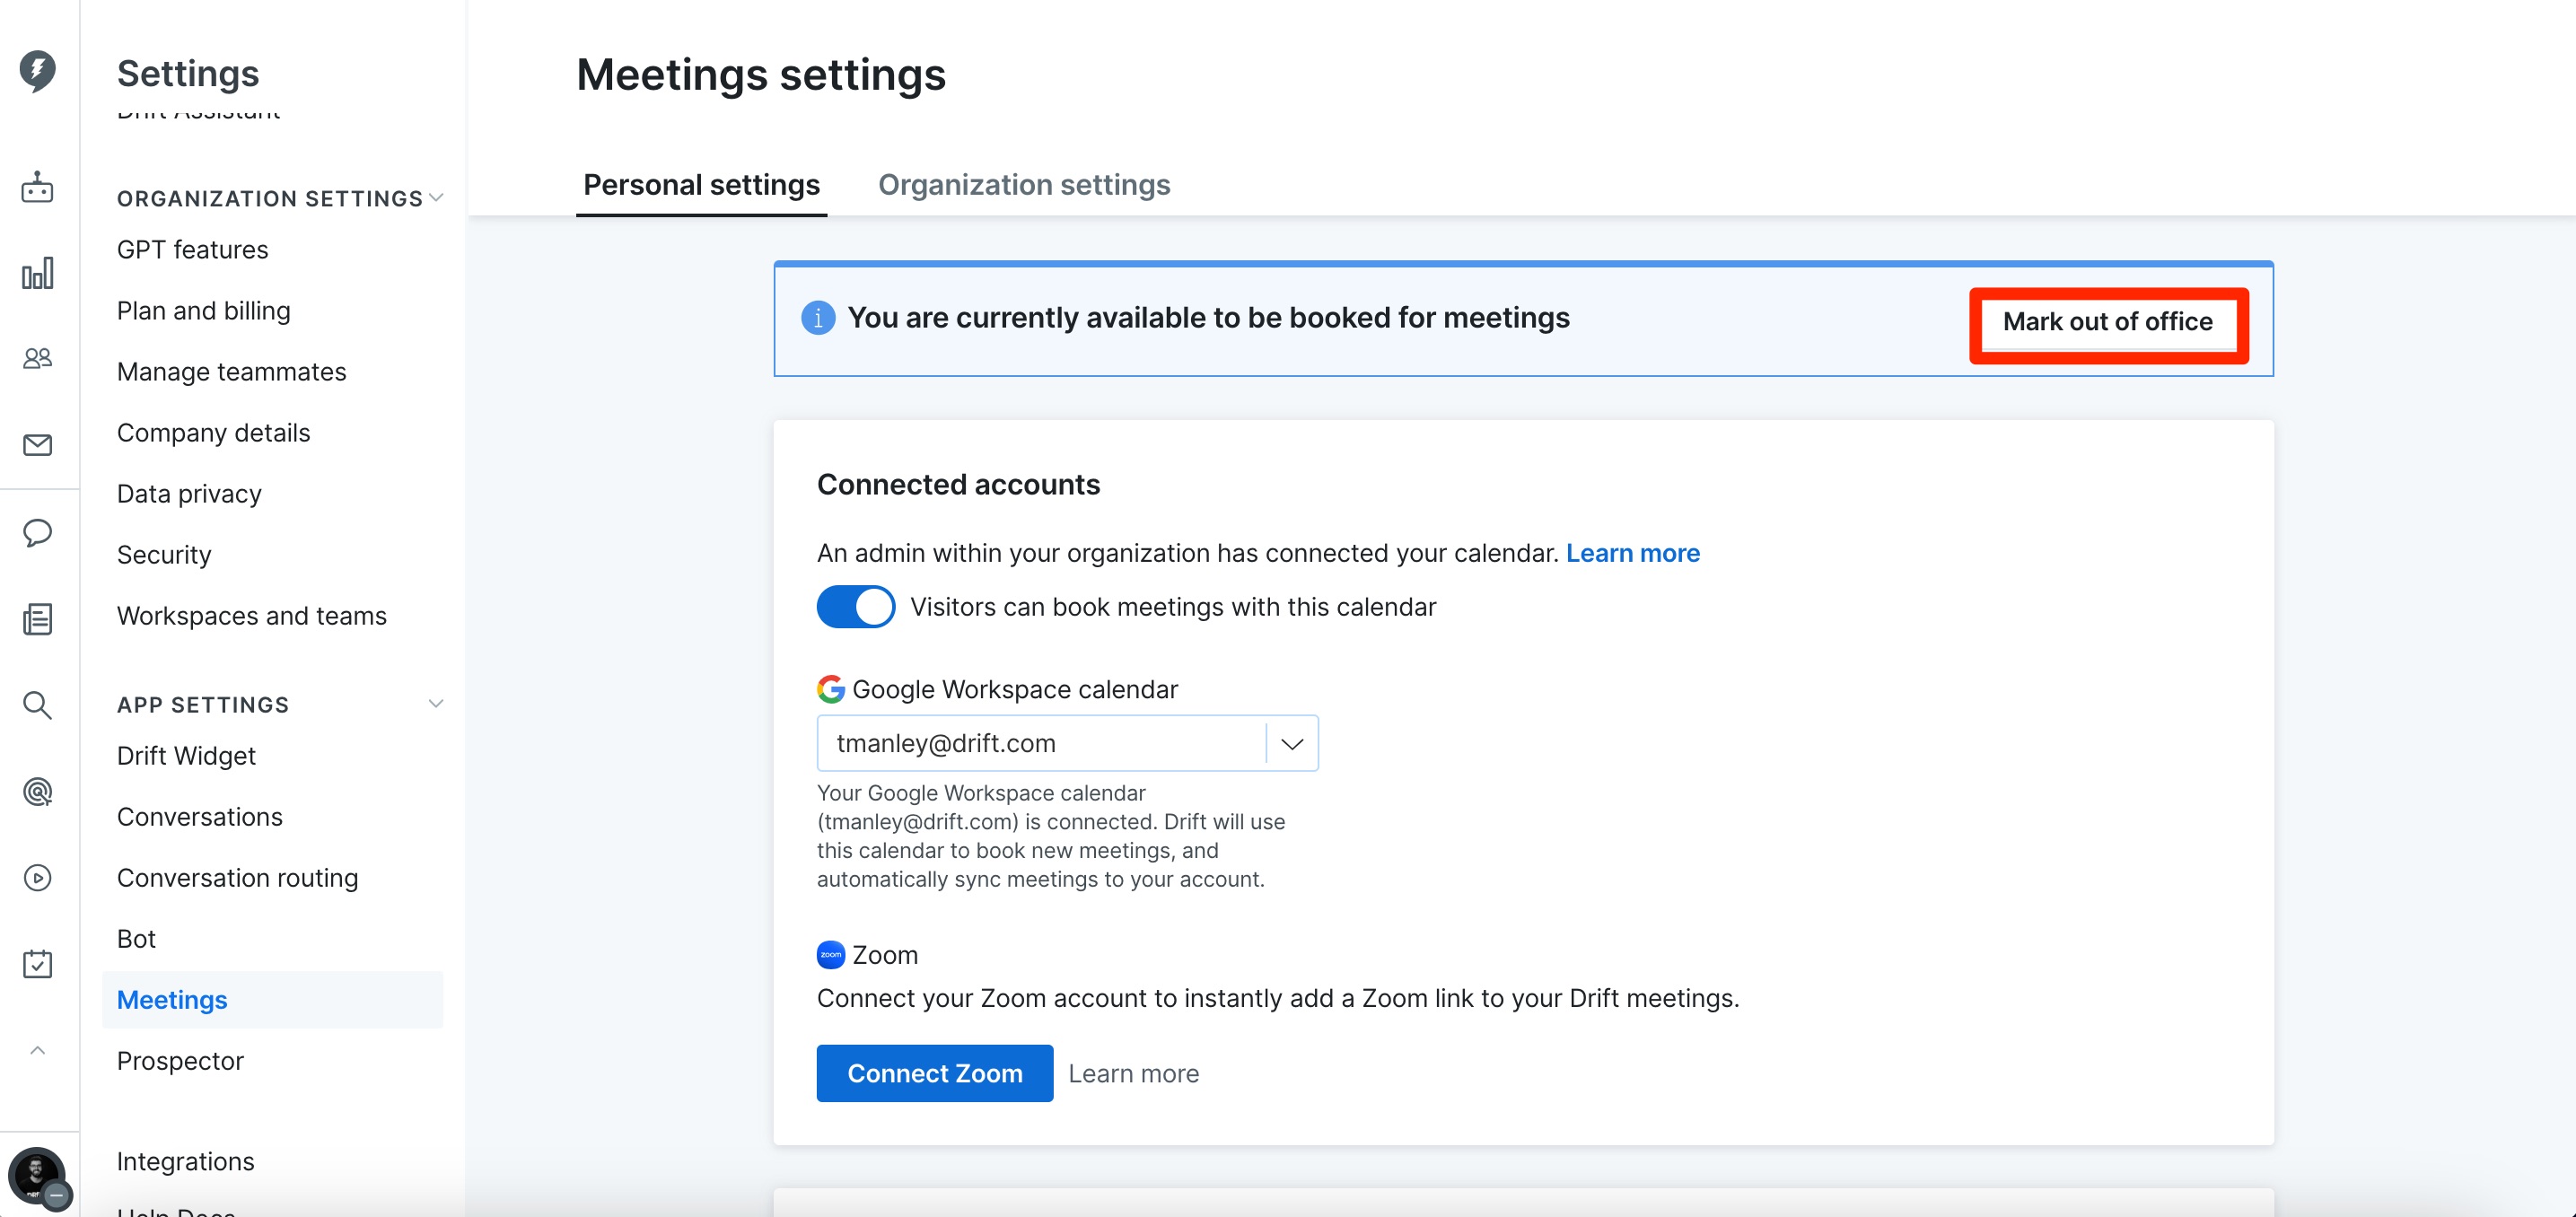Open the play circle video icon
This screenshot has height=1217, width=2576.
(38, 878)
